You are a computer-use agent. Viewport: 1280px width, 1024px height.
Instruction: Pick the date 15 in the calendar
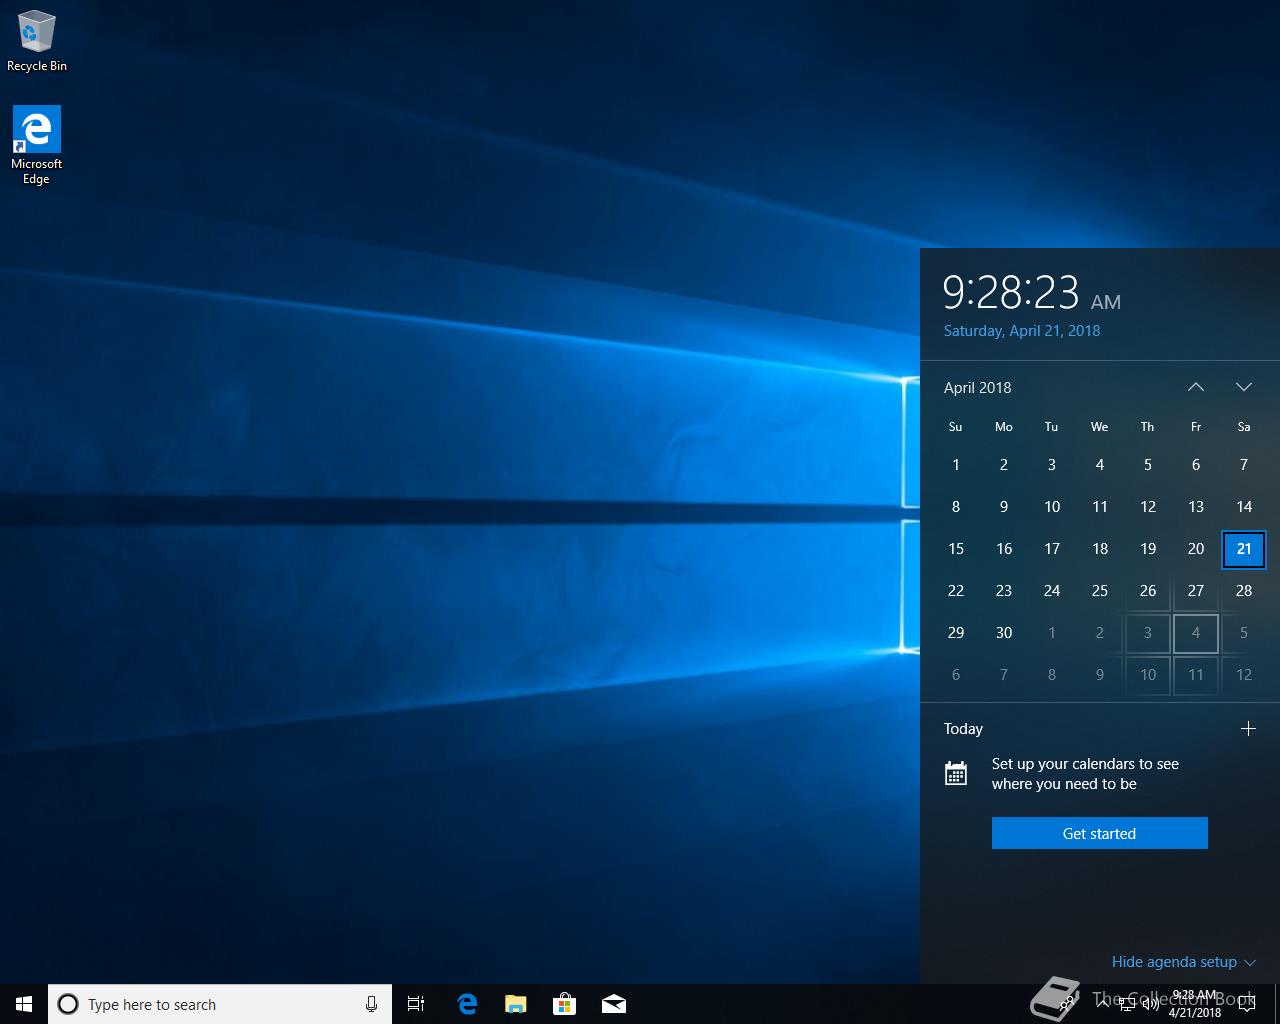(956, 549)
